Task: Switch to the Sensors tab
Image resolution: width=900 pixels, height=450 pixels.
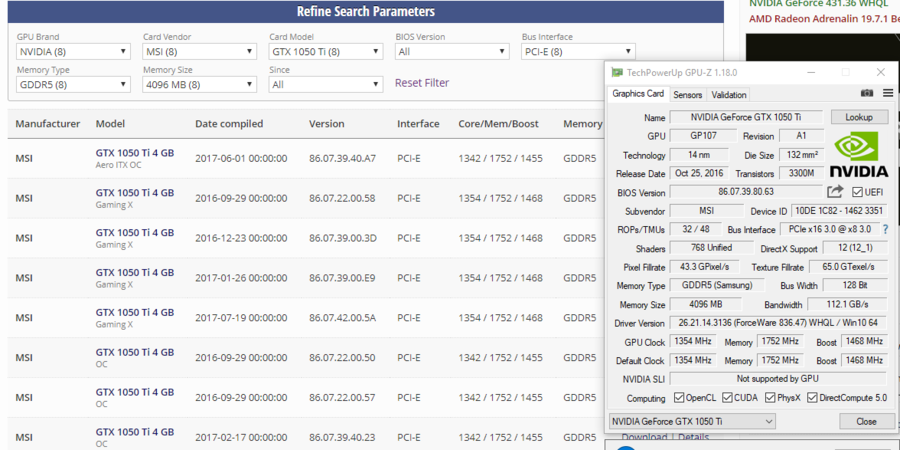Action: click(x=687, y=95)
